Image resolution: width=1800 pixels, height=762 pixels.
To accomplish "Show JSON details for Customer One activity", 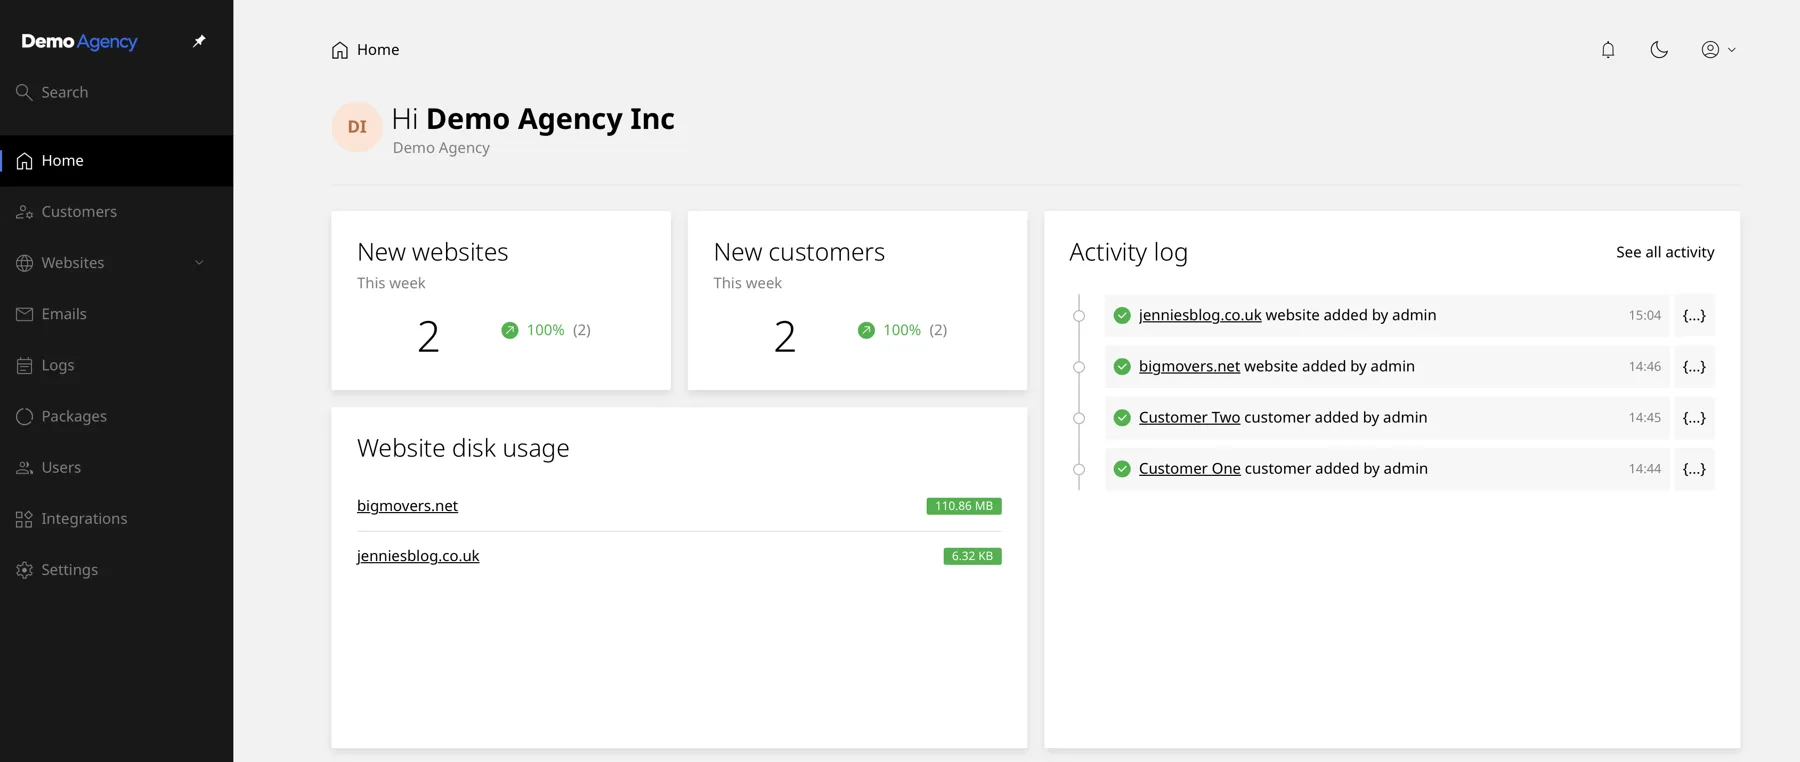I will click(1694, 468).
